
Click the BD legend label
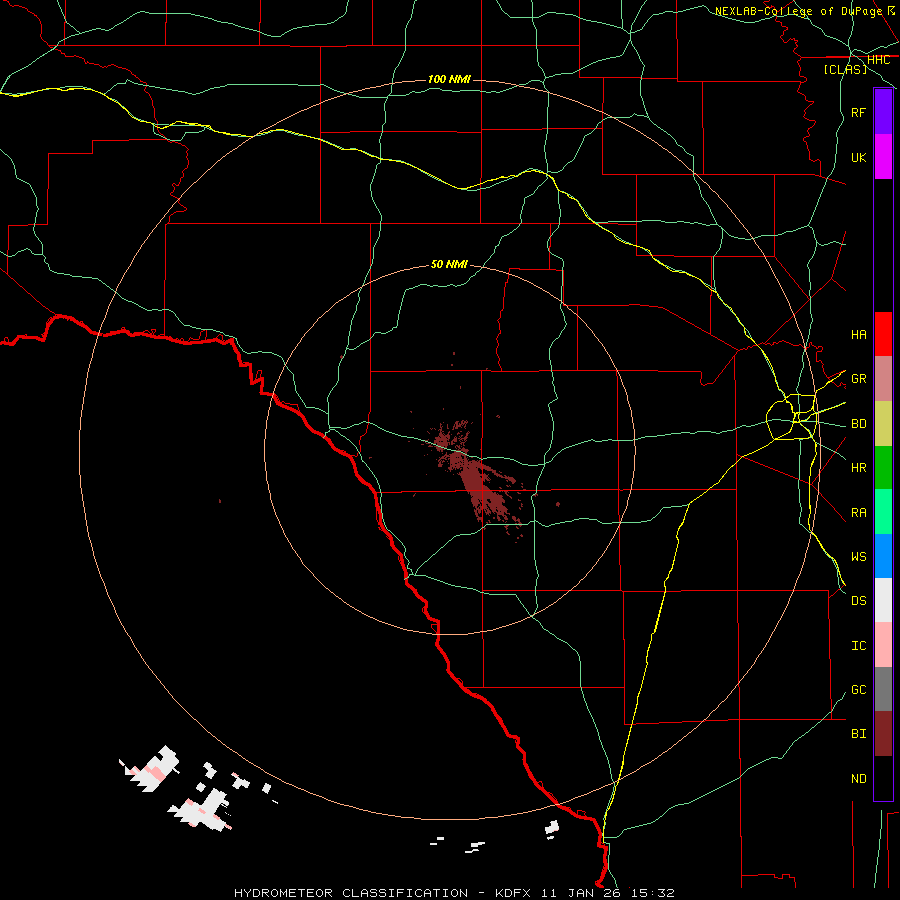pyautogui.click(x=859, y=424)
